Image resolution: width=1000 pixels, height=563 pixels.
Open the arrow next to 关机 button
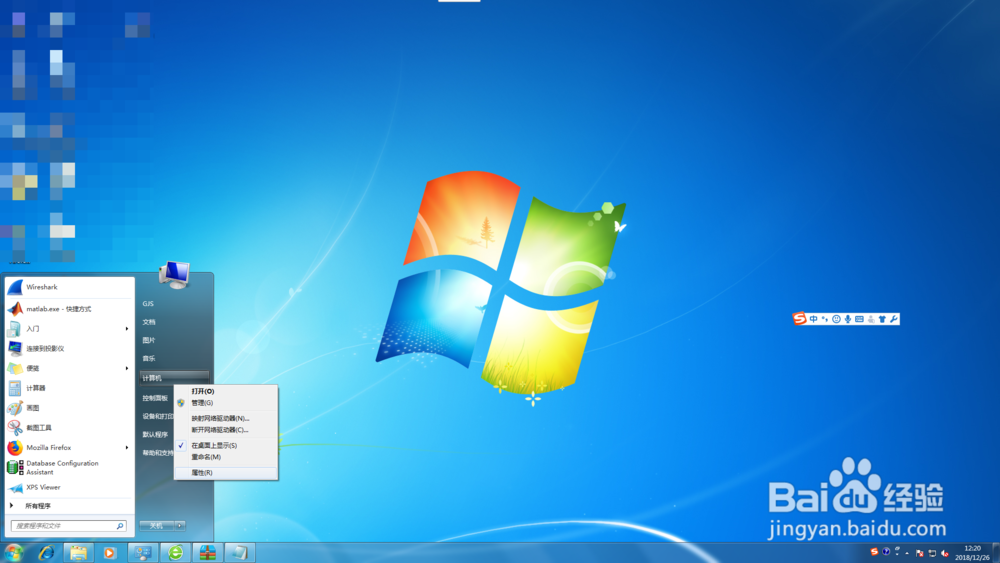click(x=180, y=525)
